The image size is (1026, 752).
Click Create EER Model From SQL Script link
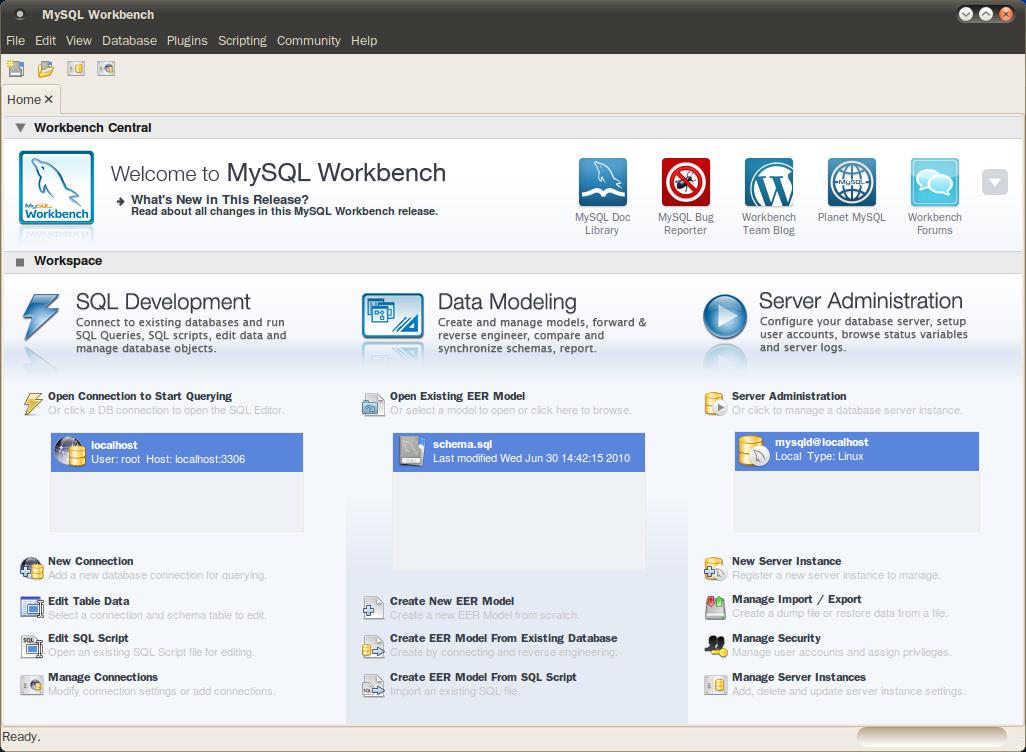click(x=484, y=677)
